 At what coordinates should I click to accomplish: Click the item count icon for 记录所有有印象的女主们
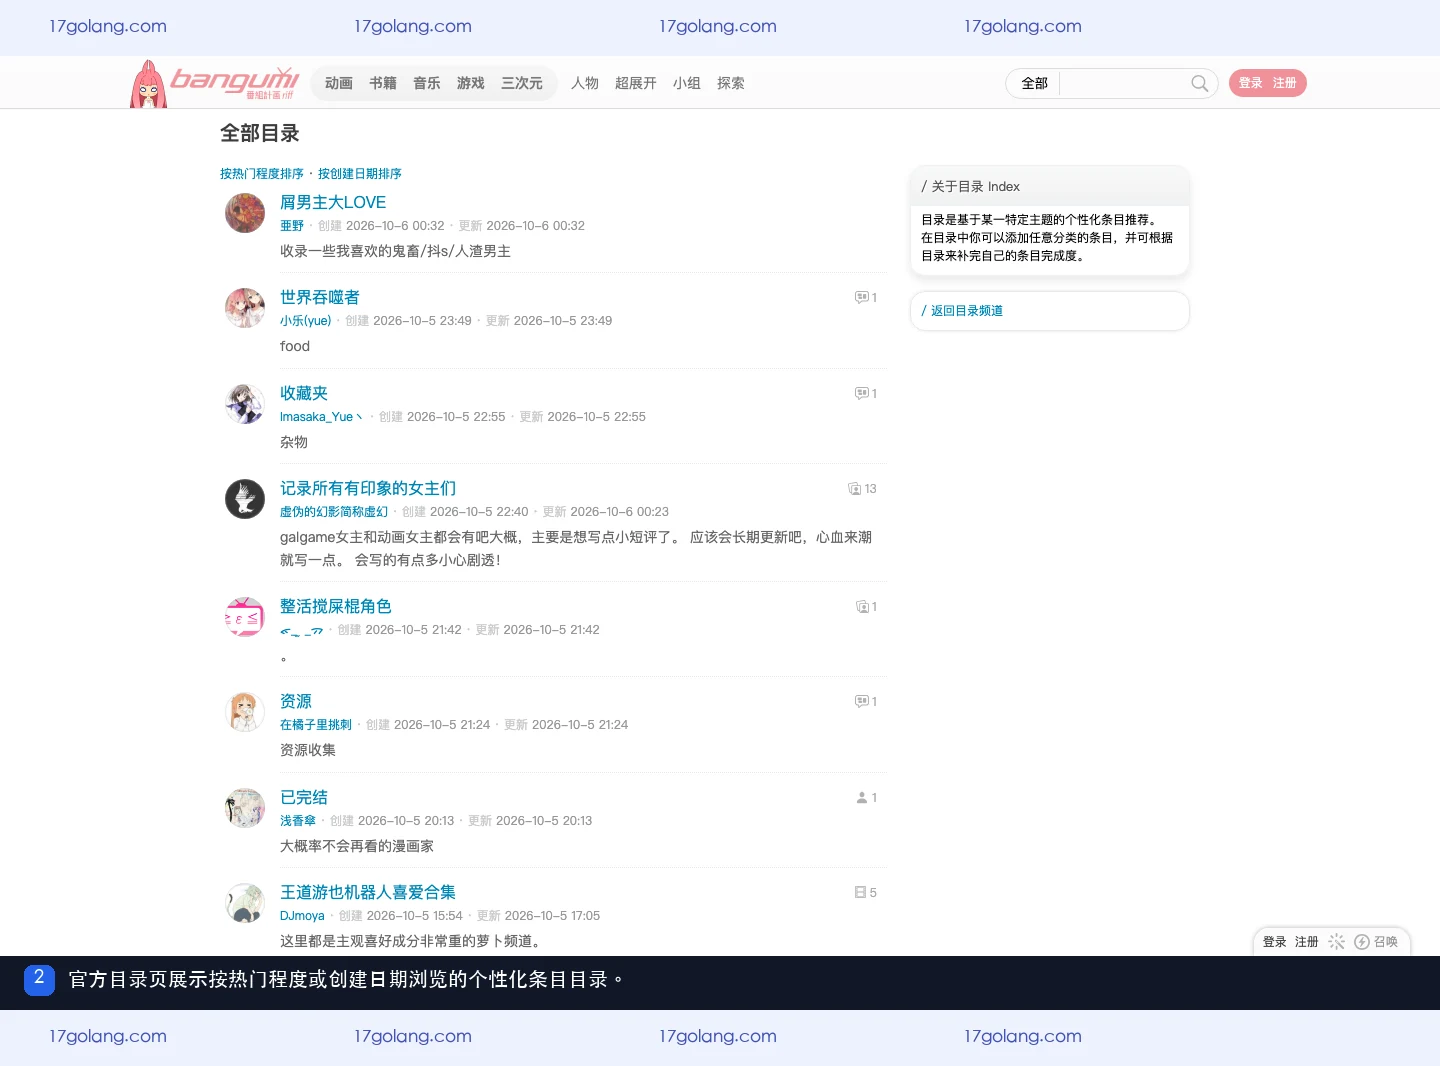pos(854,489)
